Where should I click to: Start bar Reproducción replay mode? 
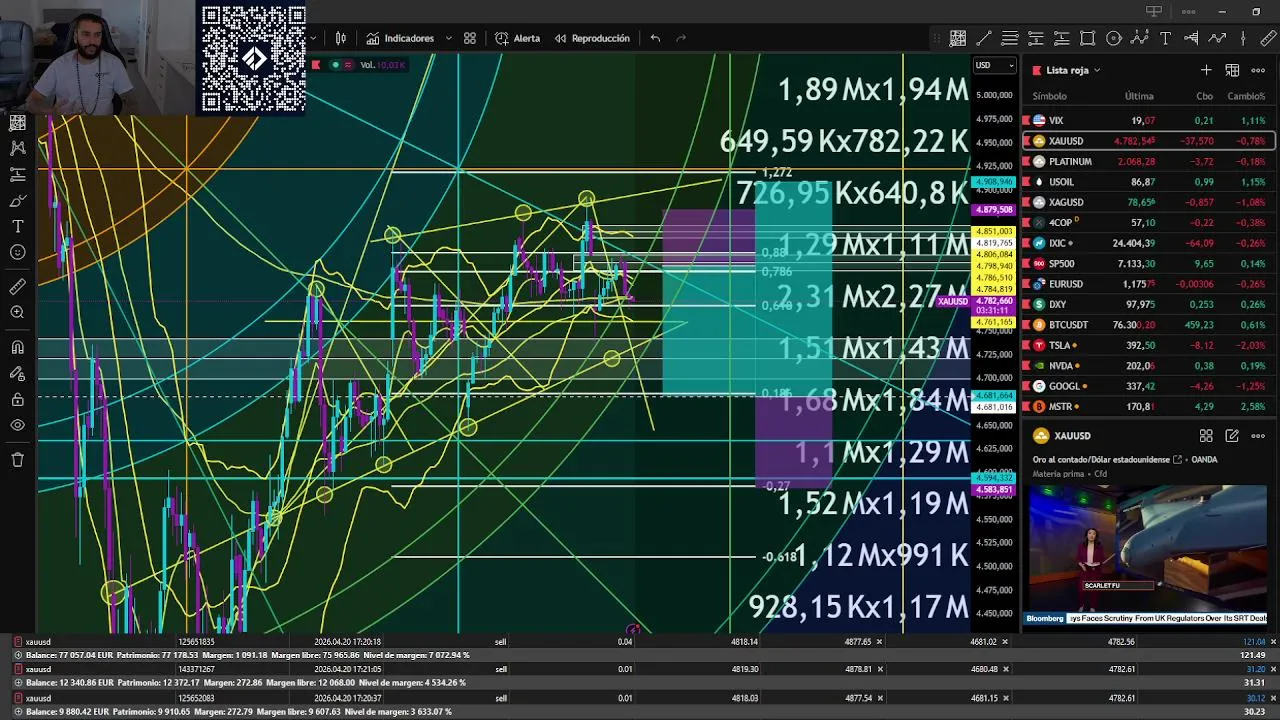(x=591, y=38)
